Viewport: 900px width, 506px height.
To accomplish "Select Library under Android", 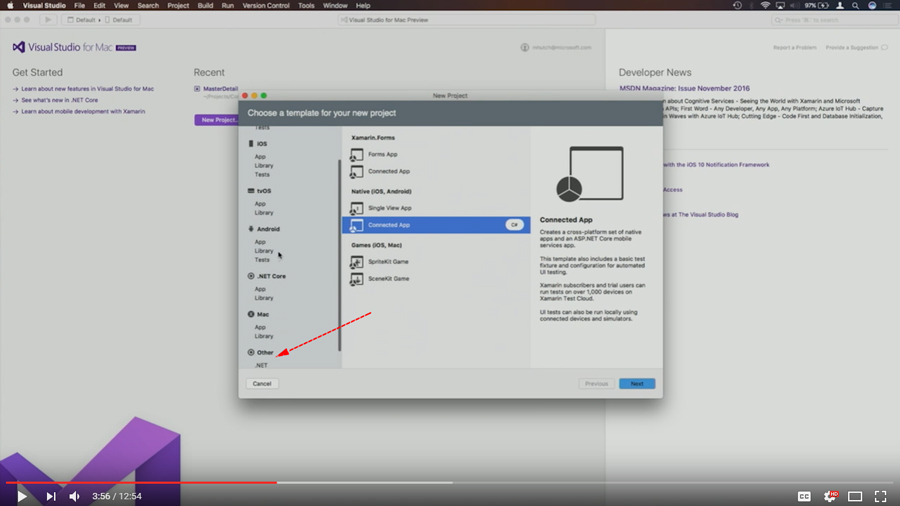I will click(264, 251).
